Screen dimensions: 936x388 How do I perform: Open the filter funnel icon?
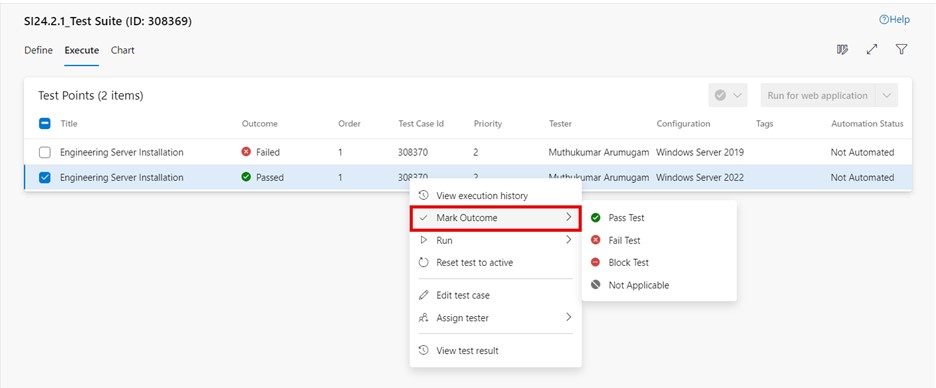pyautogui.click(x=901, y=50)
